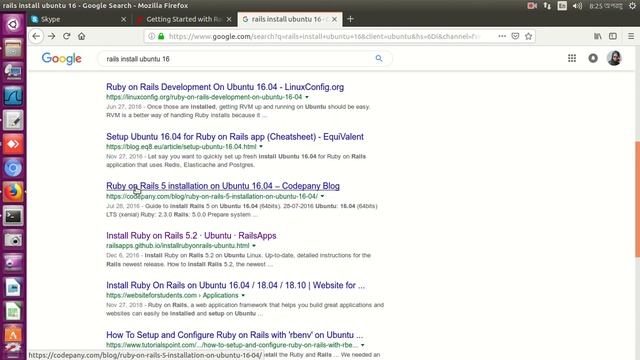The image size is (640, 360).
Task: Open the Google apps grid
Action: [x=572, y=58]
